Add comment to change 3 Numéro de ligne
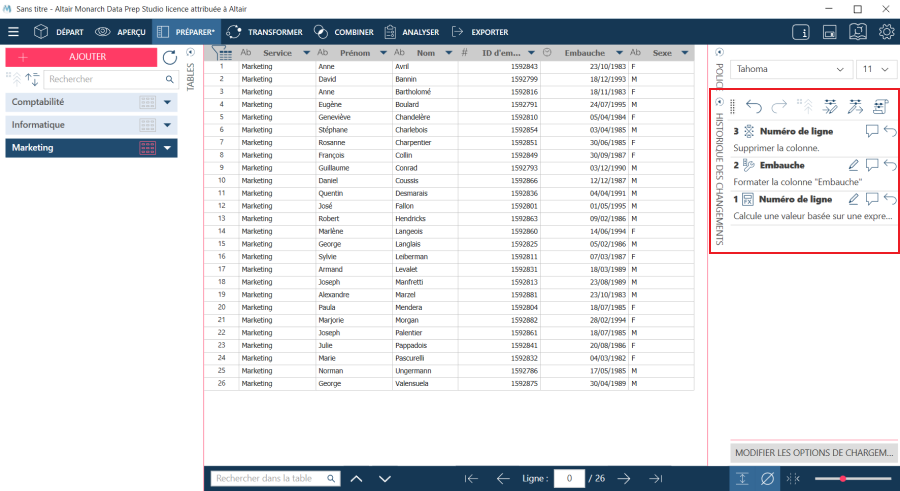Screen dimensions: 900x491 coord(872,132)
